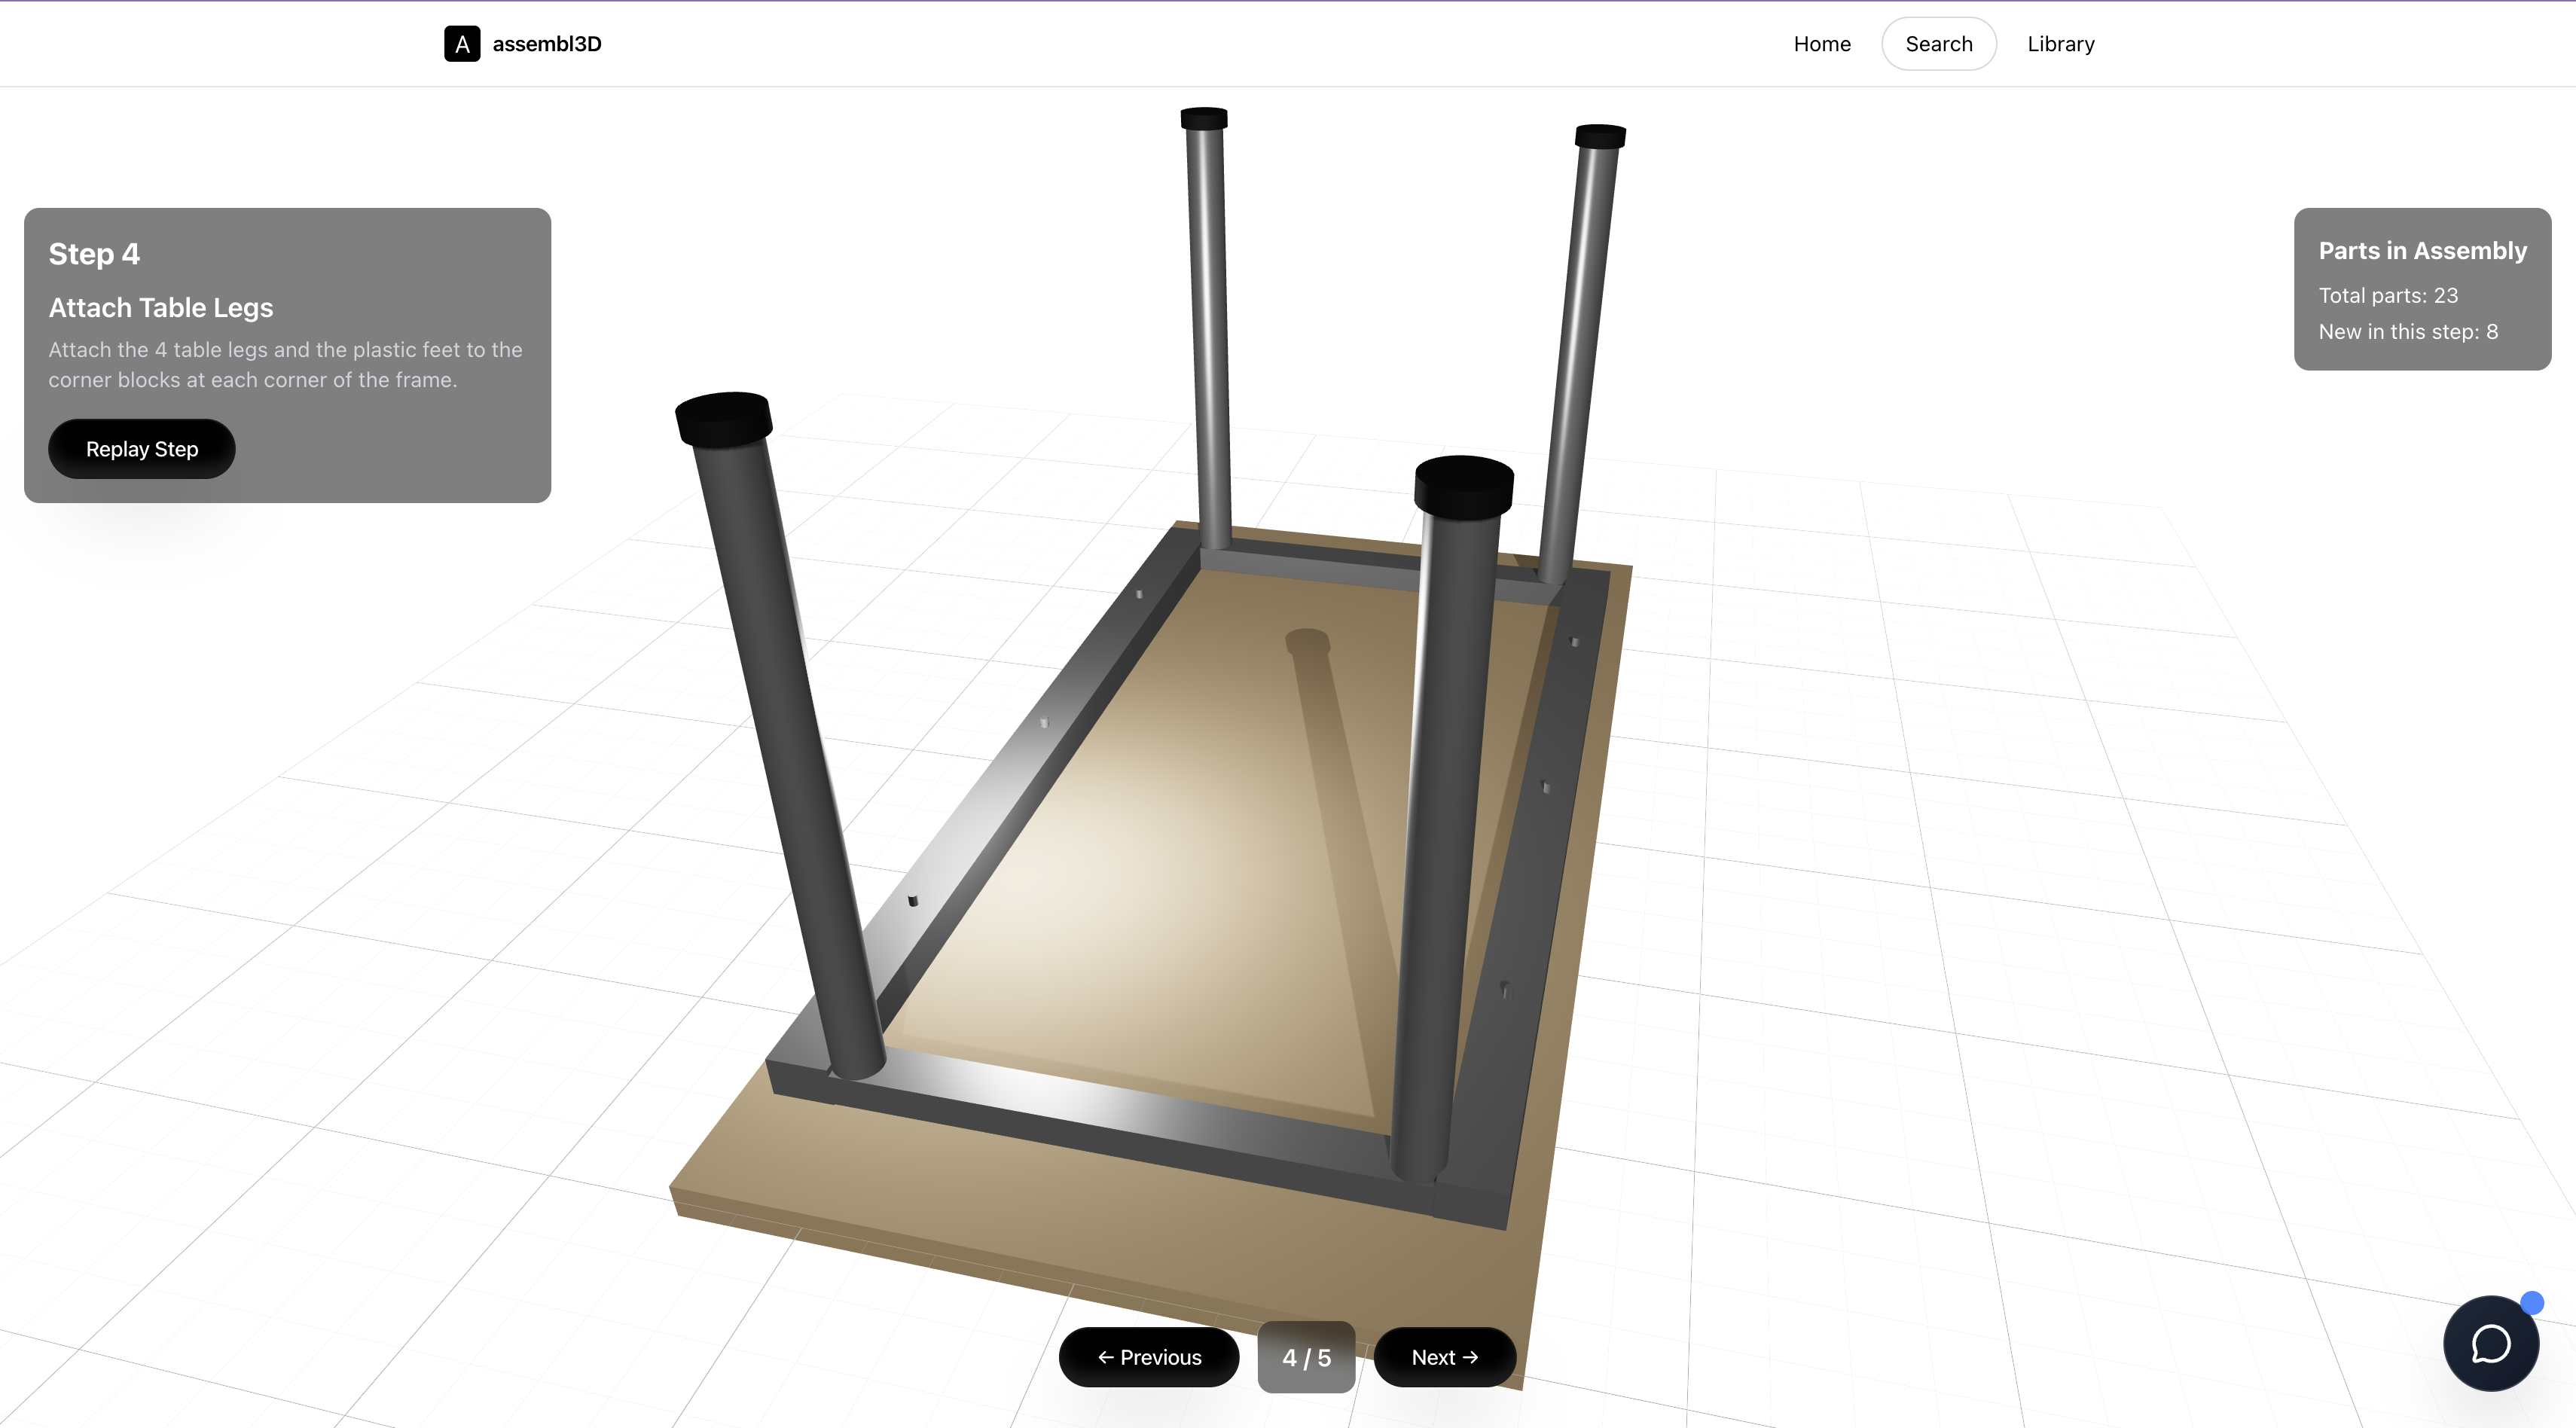The width and height of the screenshot is (2576, 1428).
Task: Navigate to Home
Action: pyautogui.click(x=1822, y=43)
